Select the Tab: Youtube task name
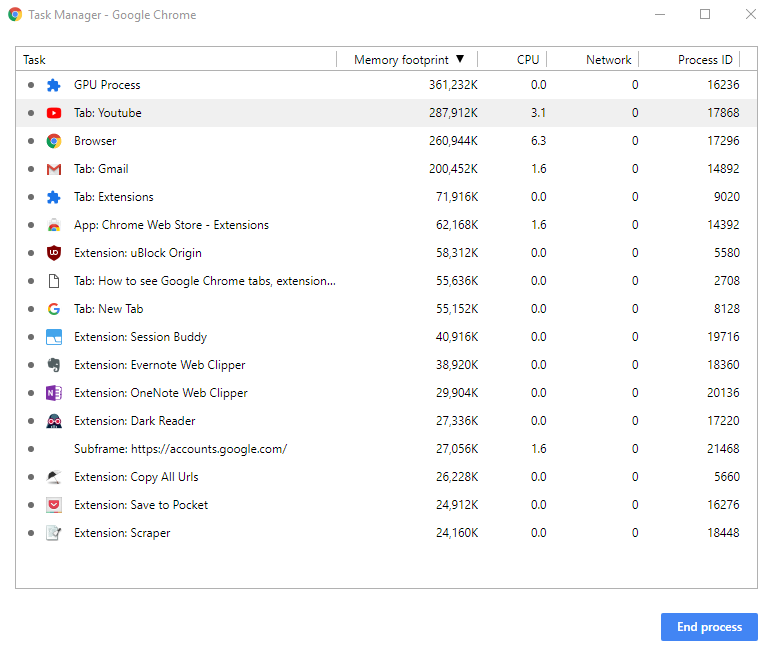 [x=108, y=113]
